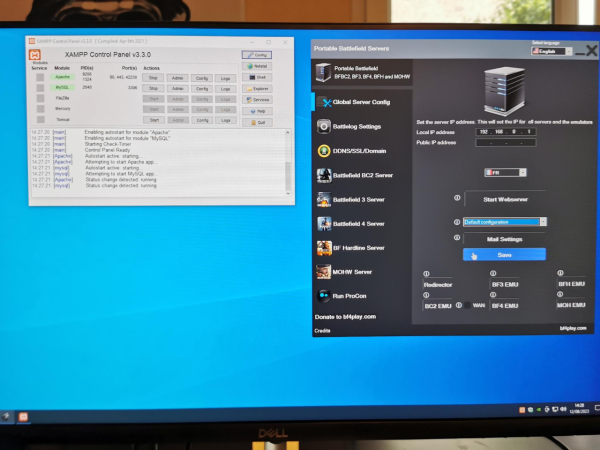Stop the Apache module

[x=153, y=78]
